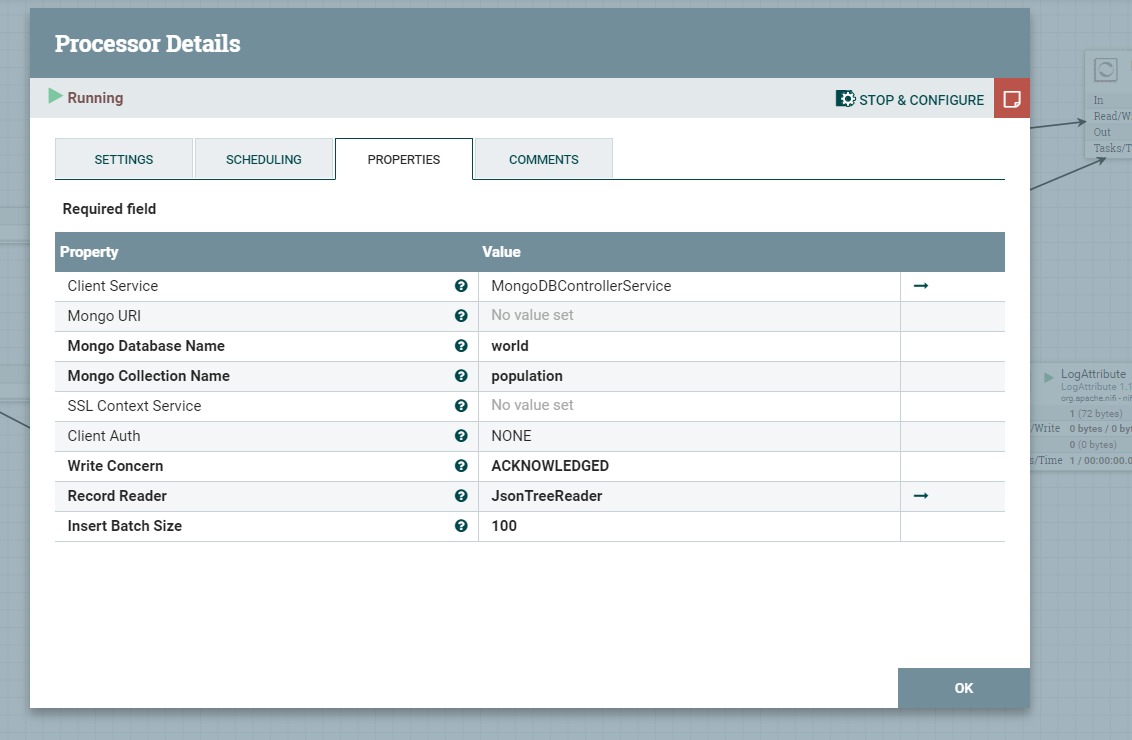The height and width of the screenshot is (740, 1132).
Task: Click the help icon beside Client Auth
Action: 461,435
